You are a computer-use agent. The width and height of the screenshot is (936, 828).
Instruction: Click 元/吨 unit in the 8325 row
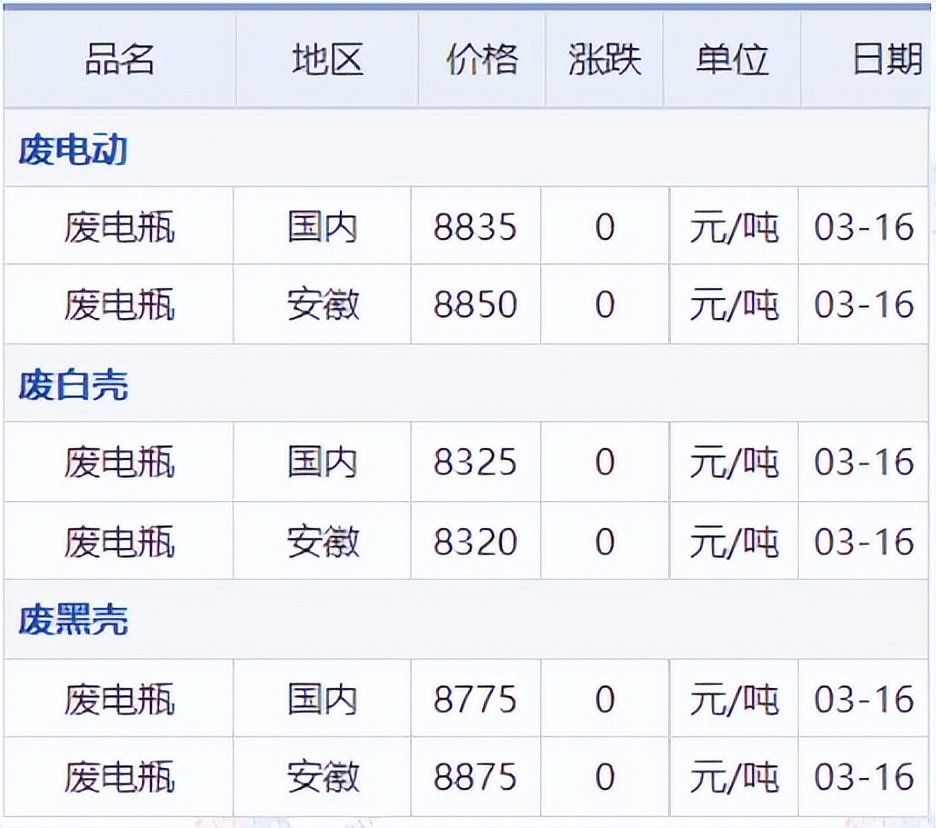(734, 462)
